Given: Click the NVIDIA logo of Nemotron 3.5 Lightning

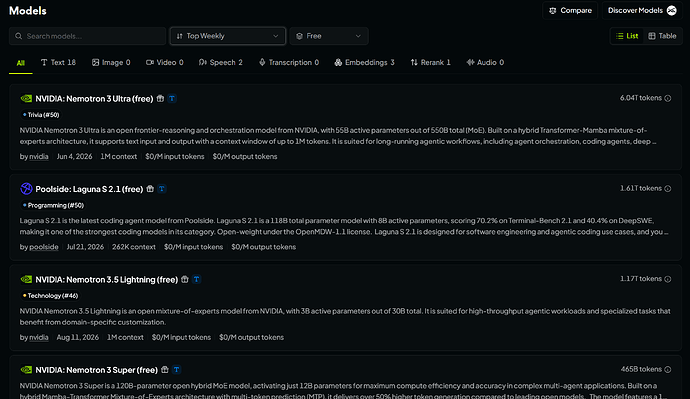Looking at the screenshot, I should [x=26, y=279].
